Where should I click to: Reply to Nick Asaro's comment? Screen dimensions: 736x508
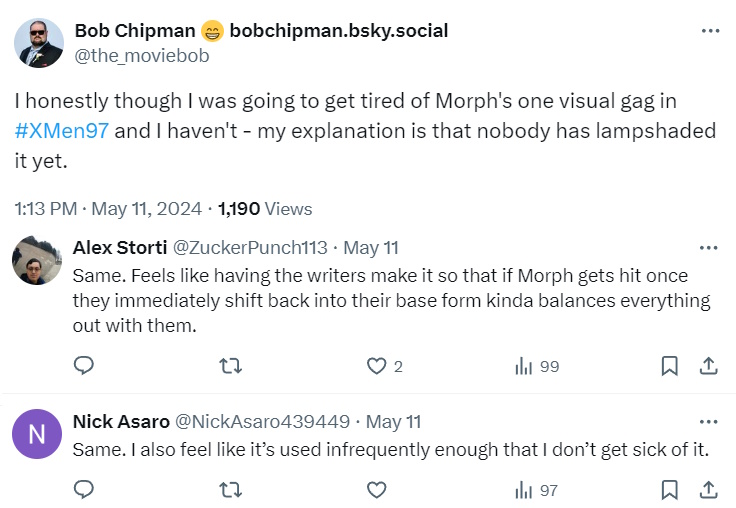point(84,489)
